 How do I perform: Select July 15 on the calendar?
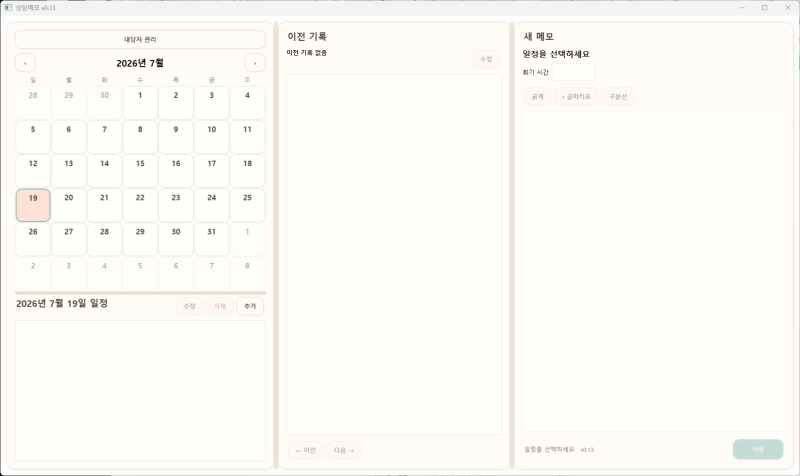point(140,171)
